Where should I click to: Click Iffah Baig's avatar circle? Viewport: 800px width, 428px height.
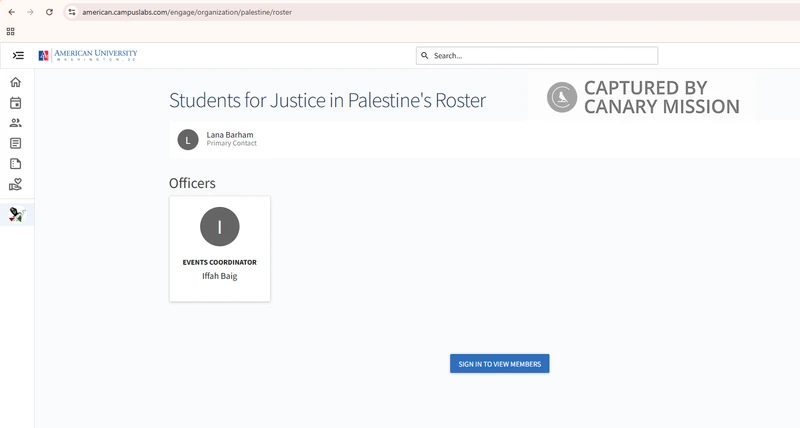[x=219, y=226]
